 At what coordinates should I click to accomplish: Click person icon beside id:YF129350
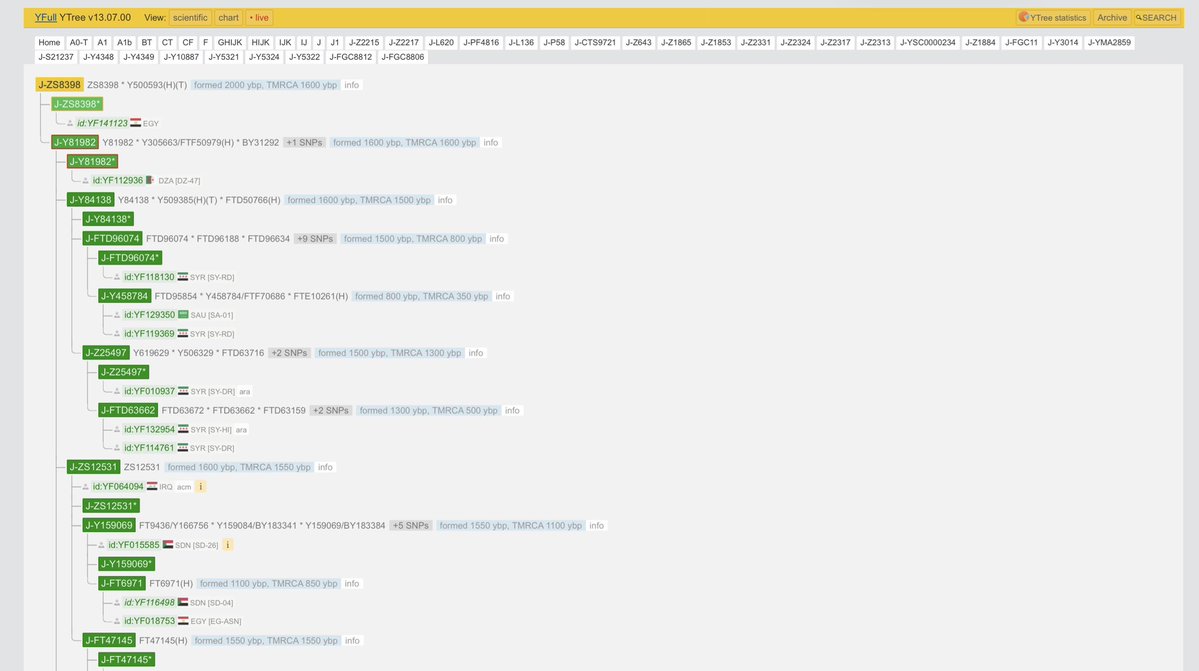(117, 315)
